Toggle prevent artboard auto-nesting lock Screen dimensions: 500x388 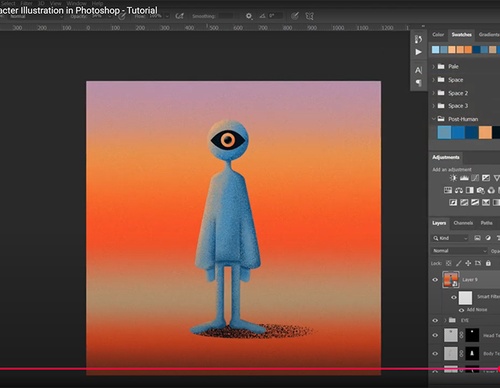tap(478, 263)
